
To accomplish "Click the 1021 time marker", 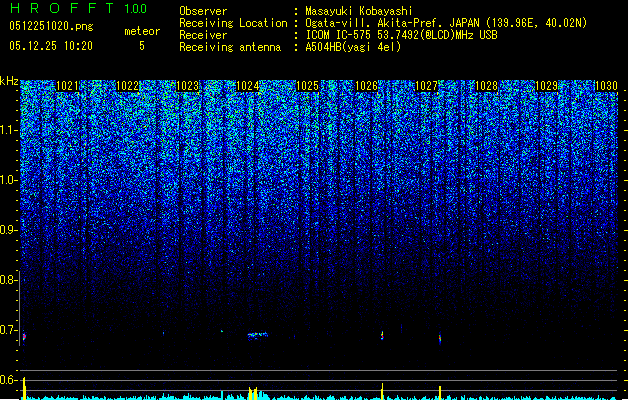I will pyautogui.click(x=67, y=86).
